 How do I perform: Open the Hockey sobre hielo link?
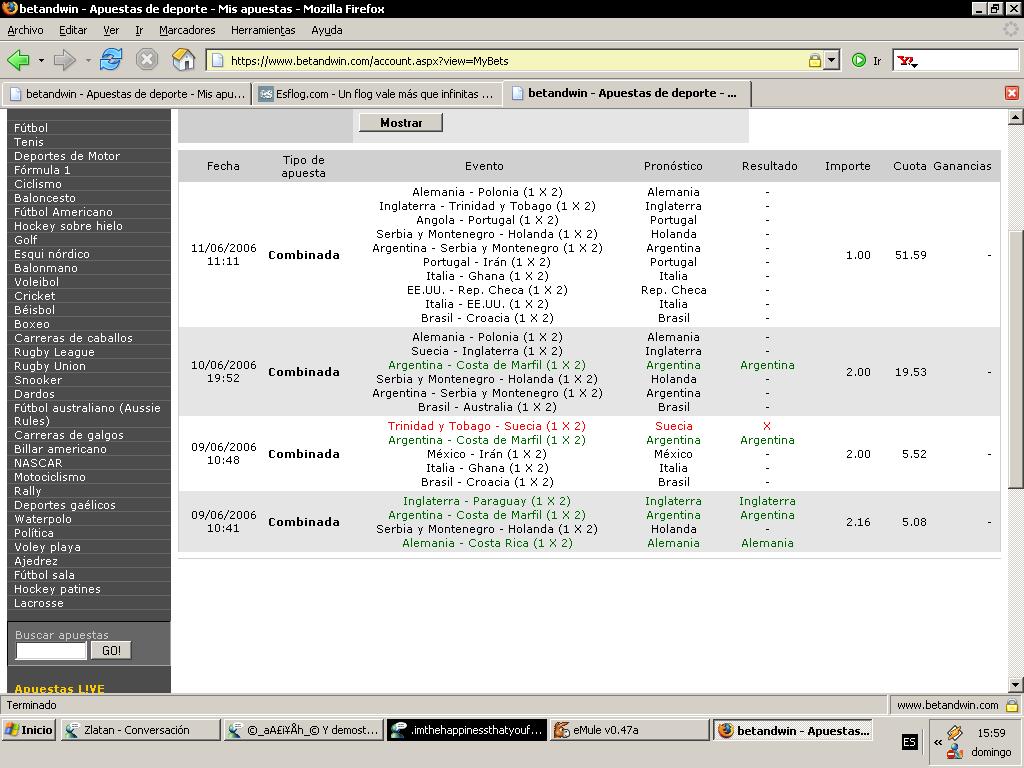68,226
